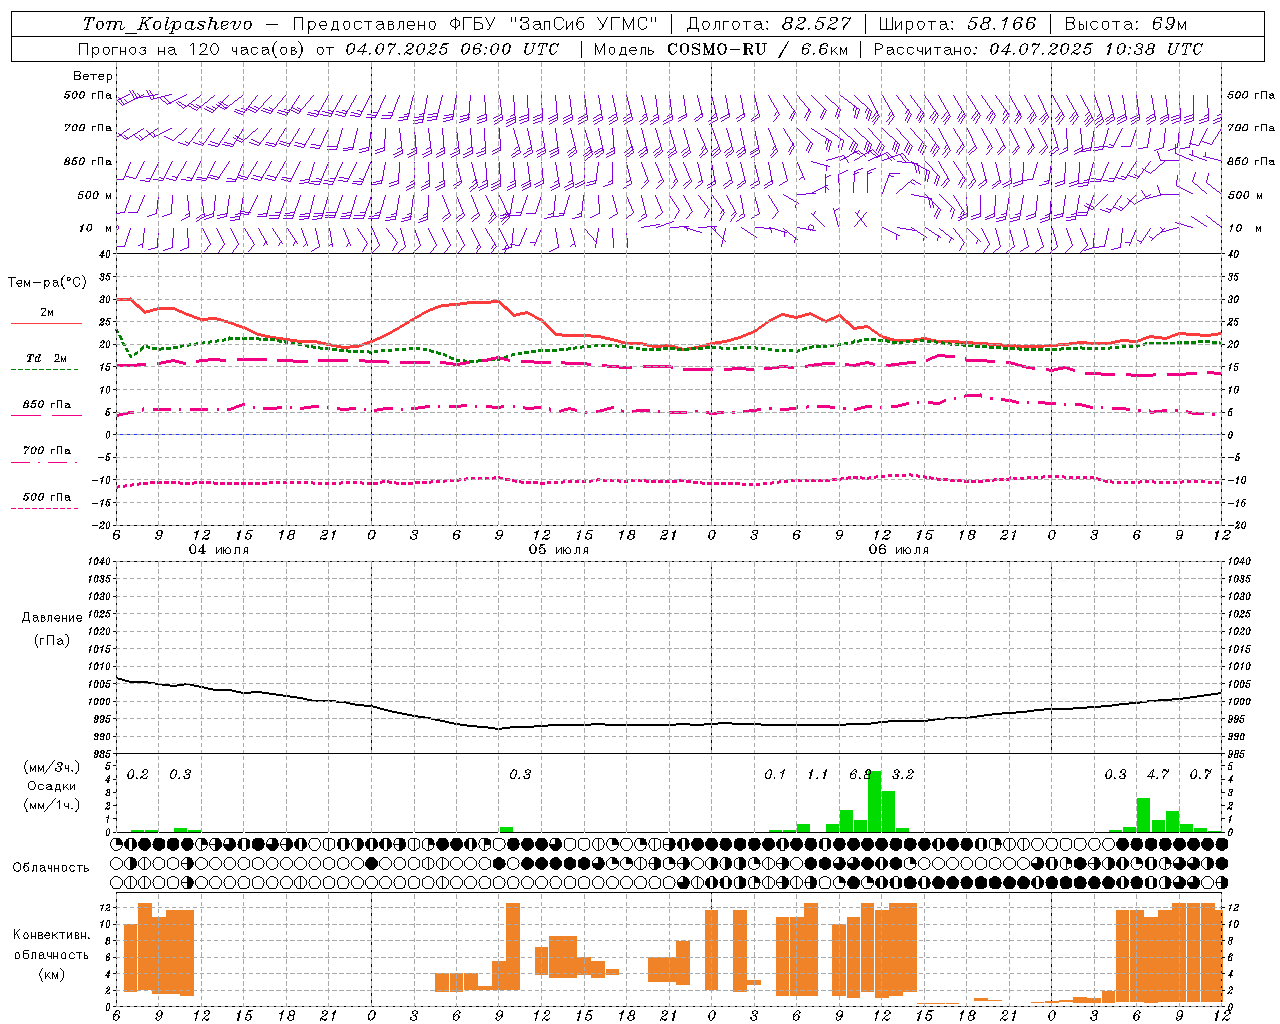Click the (мм/3ч.) precipitation unit label
The width and height of the screenshot is (1280, 1024).
[x=52, y=768]
